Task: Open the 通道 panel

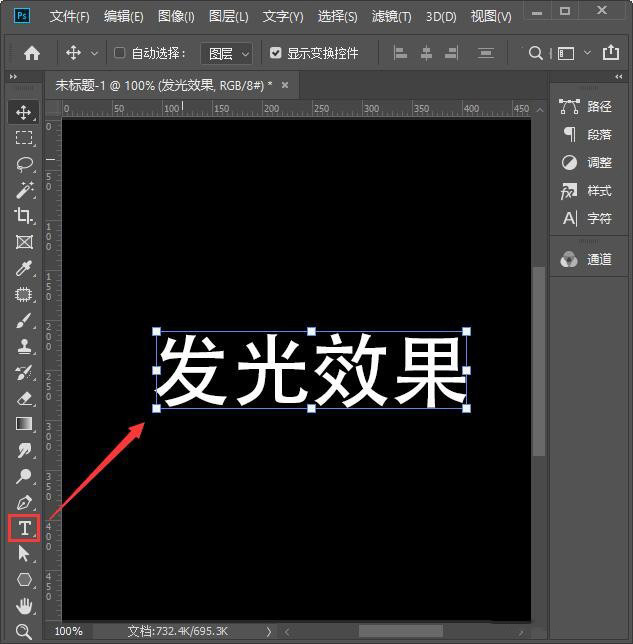Action: [586, 259]
